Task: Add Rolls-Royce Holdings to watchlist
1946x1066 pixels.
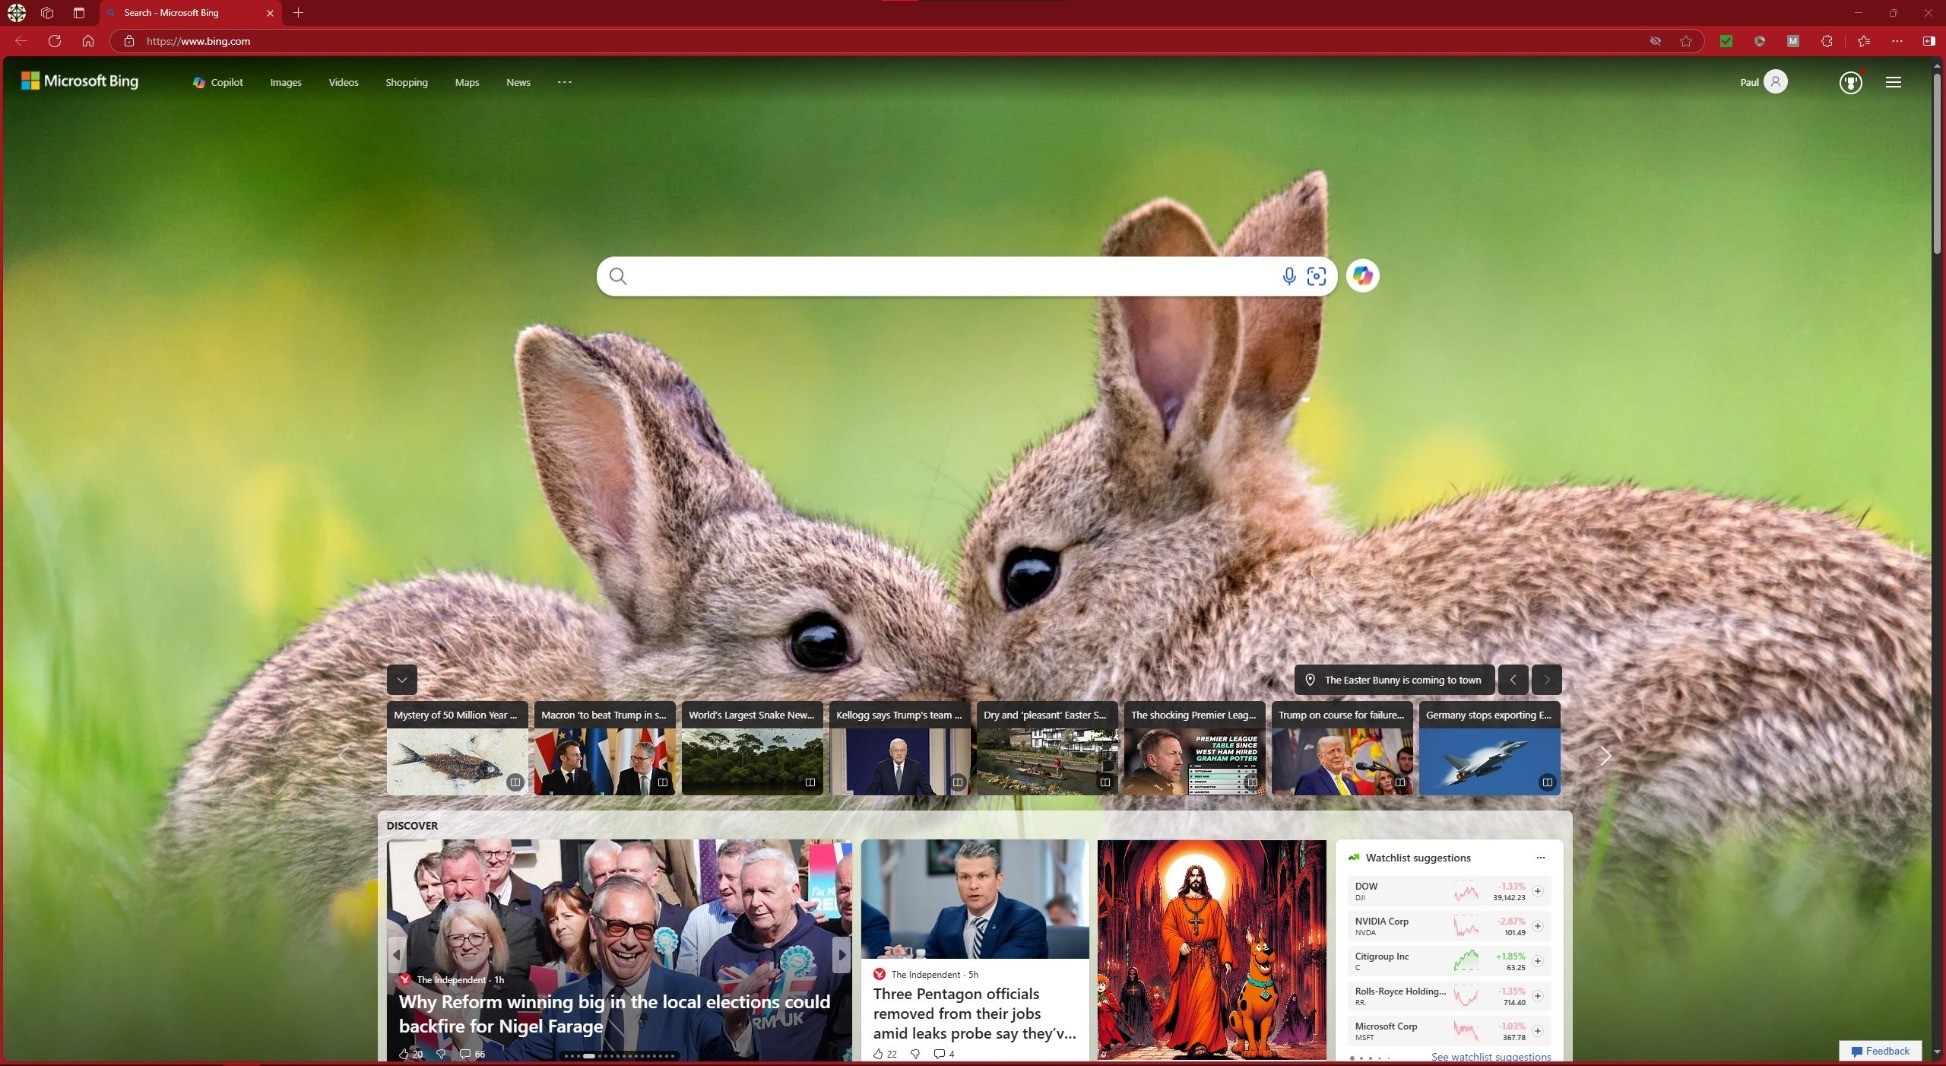Action: pos(1537,996)
